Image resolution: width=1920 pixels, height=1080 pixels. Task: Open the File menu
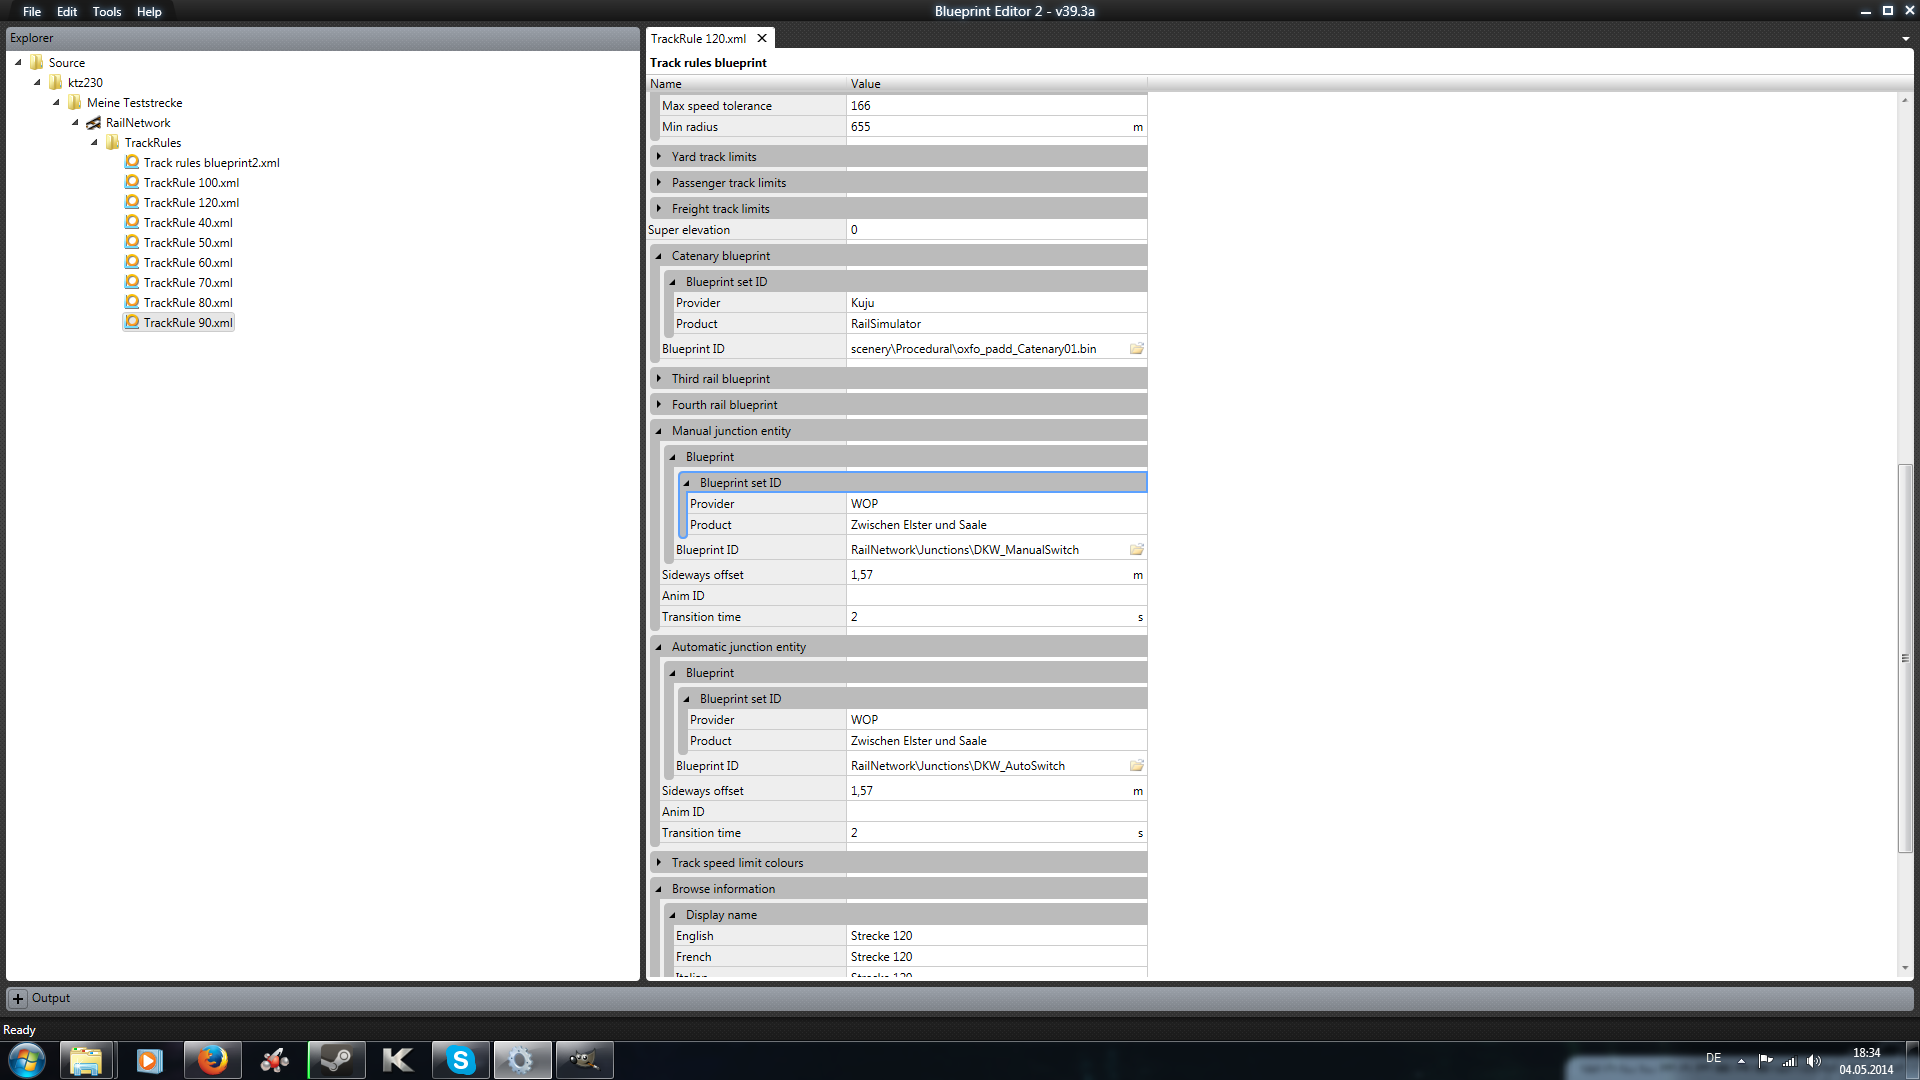click(x=32, y=12)
